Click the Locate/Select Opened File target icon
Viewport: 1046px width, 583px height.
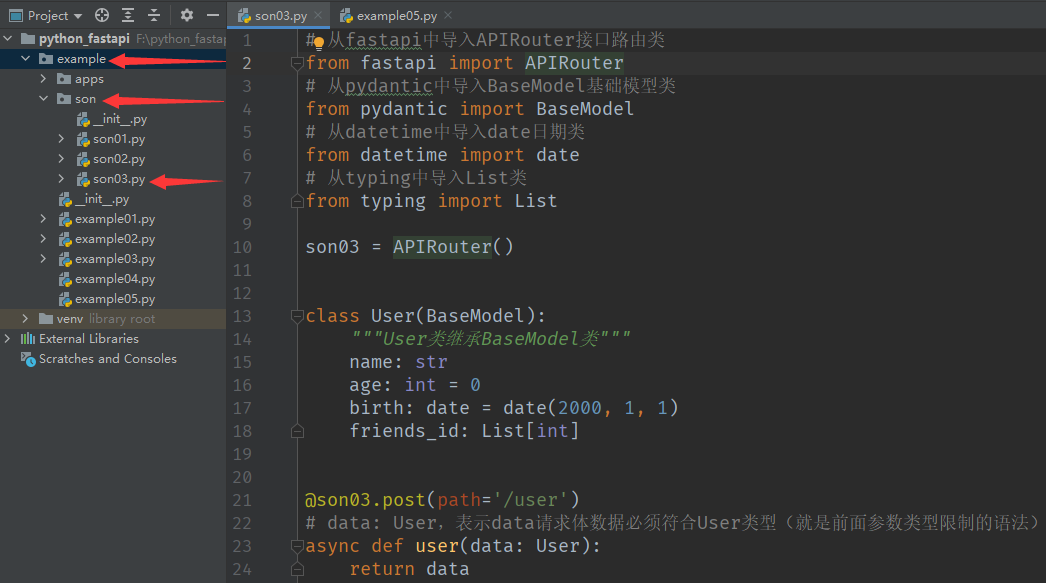click(x=102, y=16)
